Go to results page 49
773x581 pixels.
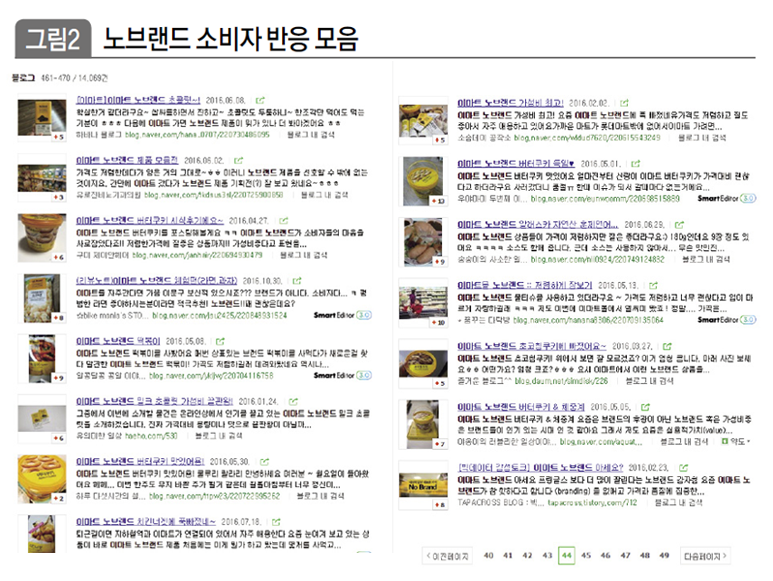point(664,555)
